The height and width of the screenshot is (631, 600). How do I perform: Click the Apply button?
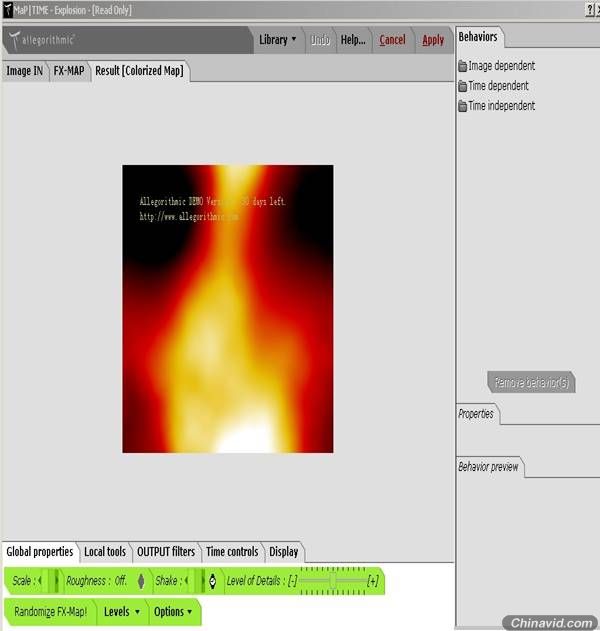click(x=433, y=40)
